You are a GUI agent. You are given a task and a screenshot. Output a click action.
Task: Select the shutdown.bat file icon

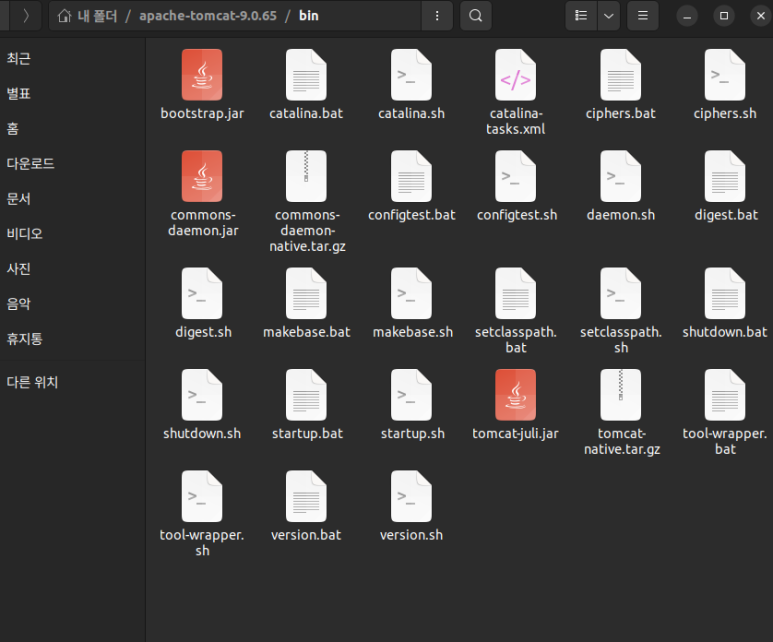click(x=725, y=294)
